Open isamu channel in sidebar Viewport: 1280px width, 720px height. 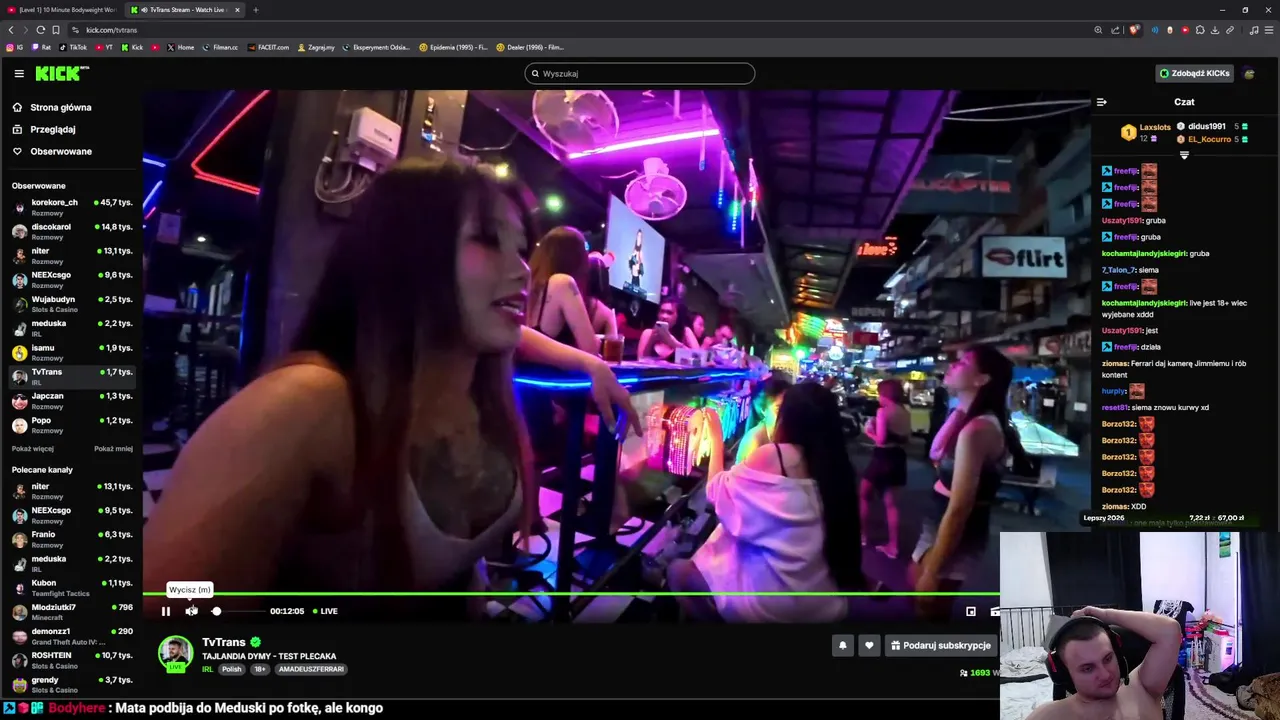(72, 352)
